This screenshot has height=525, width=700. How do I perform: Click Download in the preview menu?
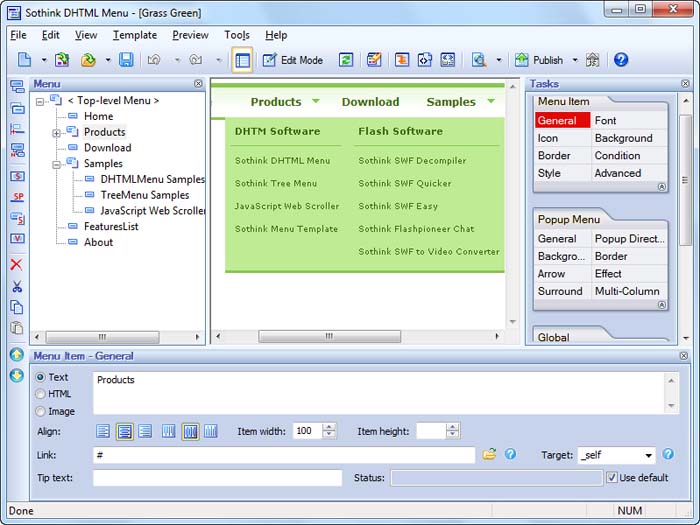[x=371, y=102]
